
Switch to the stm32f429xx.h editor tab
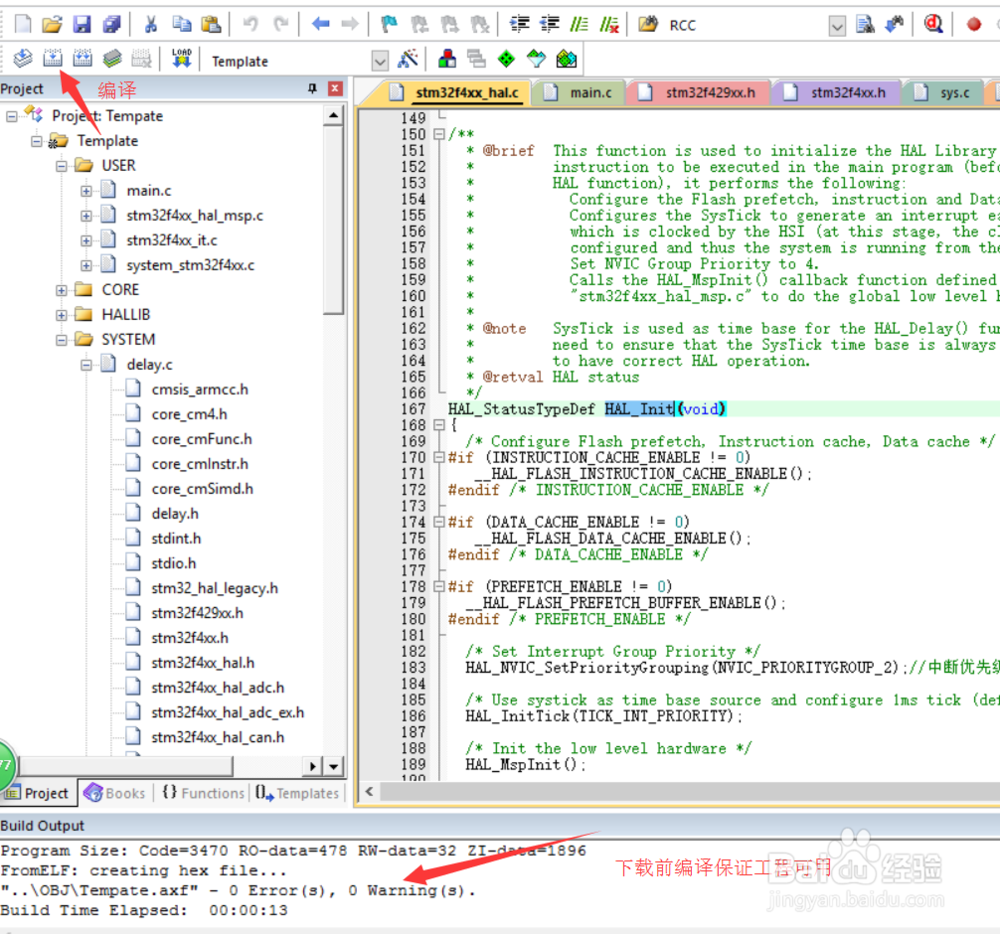[x=698, y=93]
